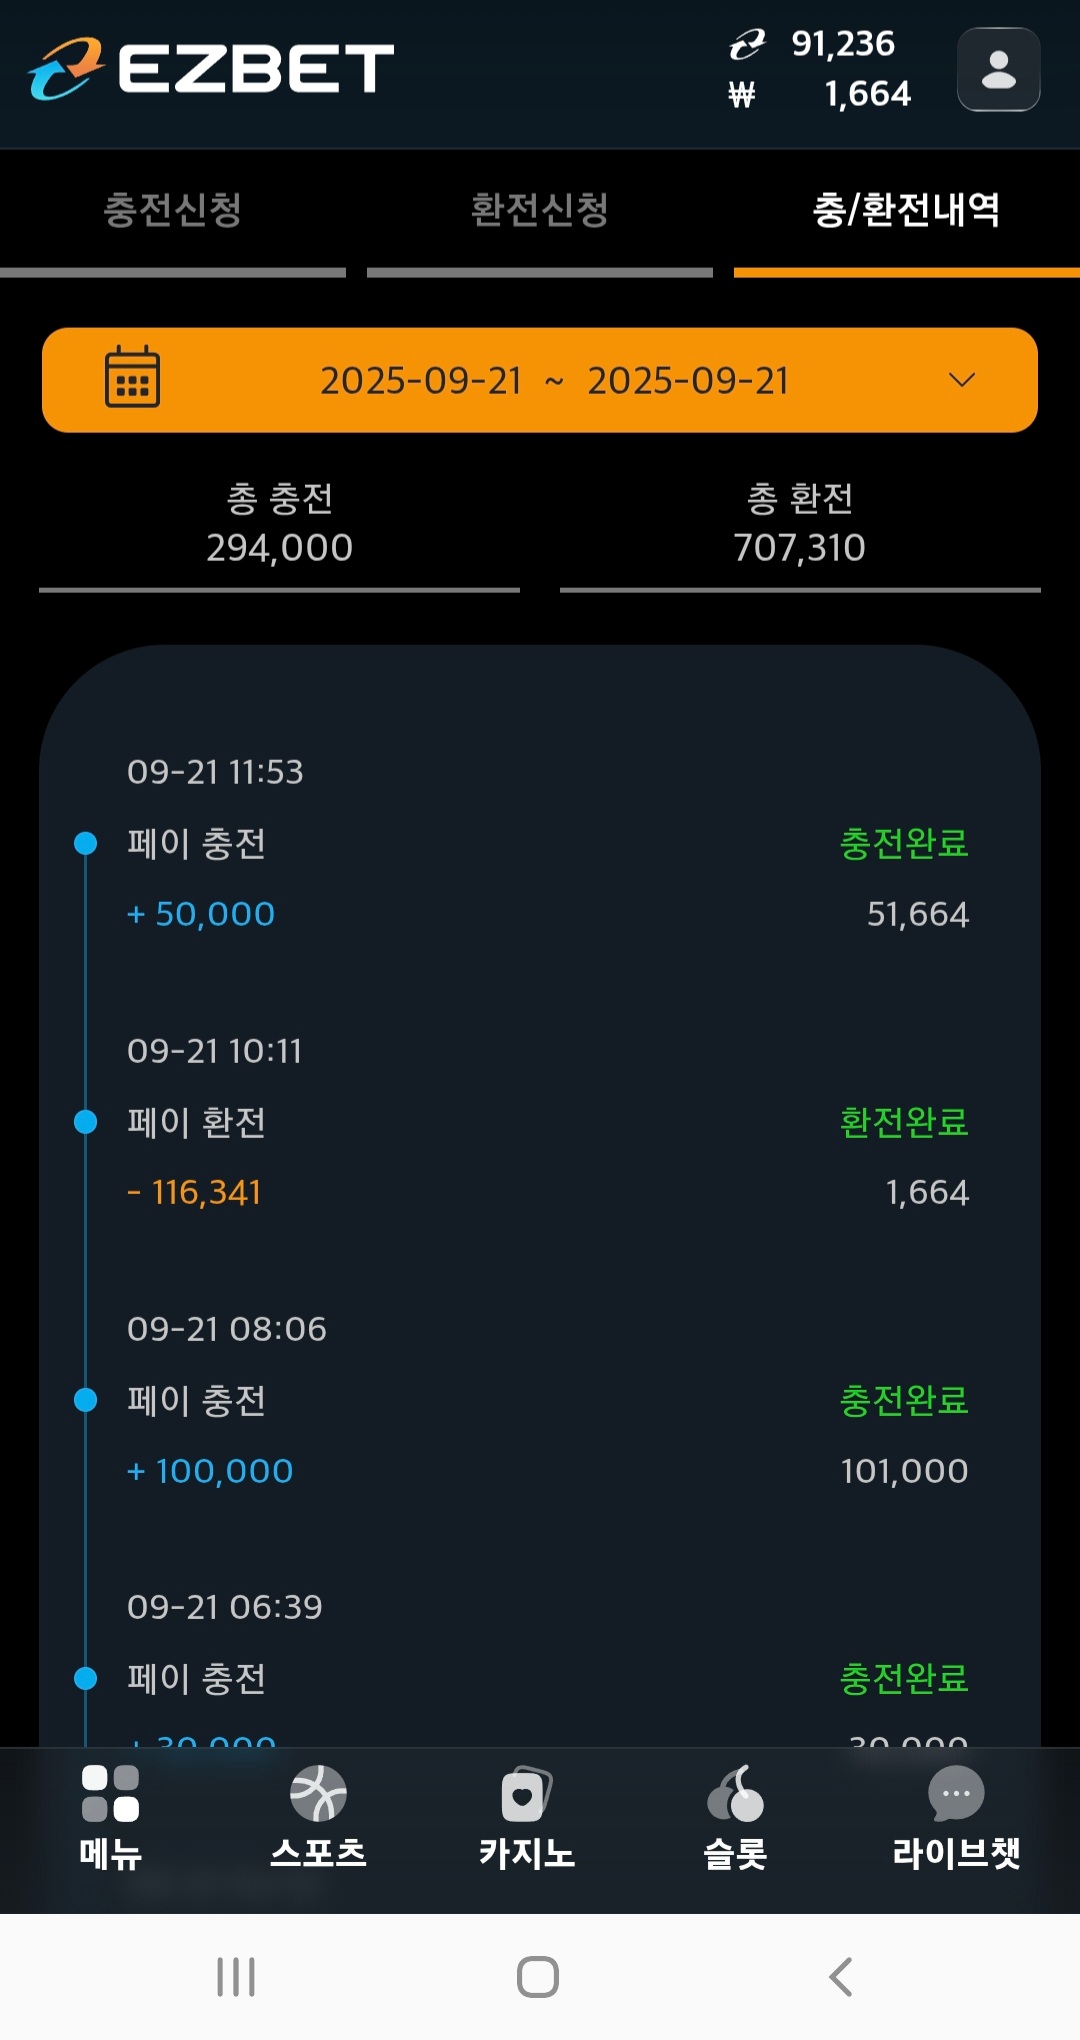Open the 카지노 cards icon
The image size is (1080, 2040).
click(x=526, y=1794)
